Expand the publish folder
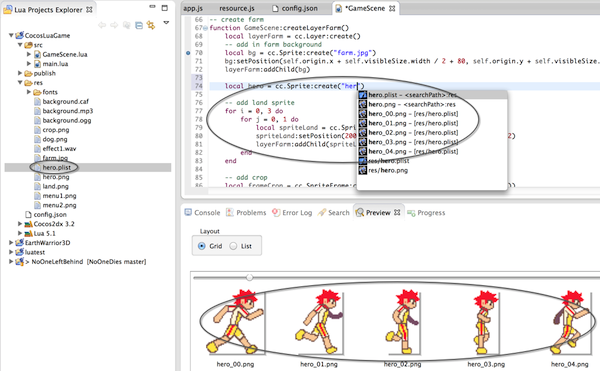The height and width of the screenshot is (371, 600). 20,73
